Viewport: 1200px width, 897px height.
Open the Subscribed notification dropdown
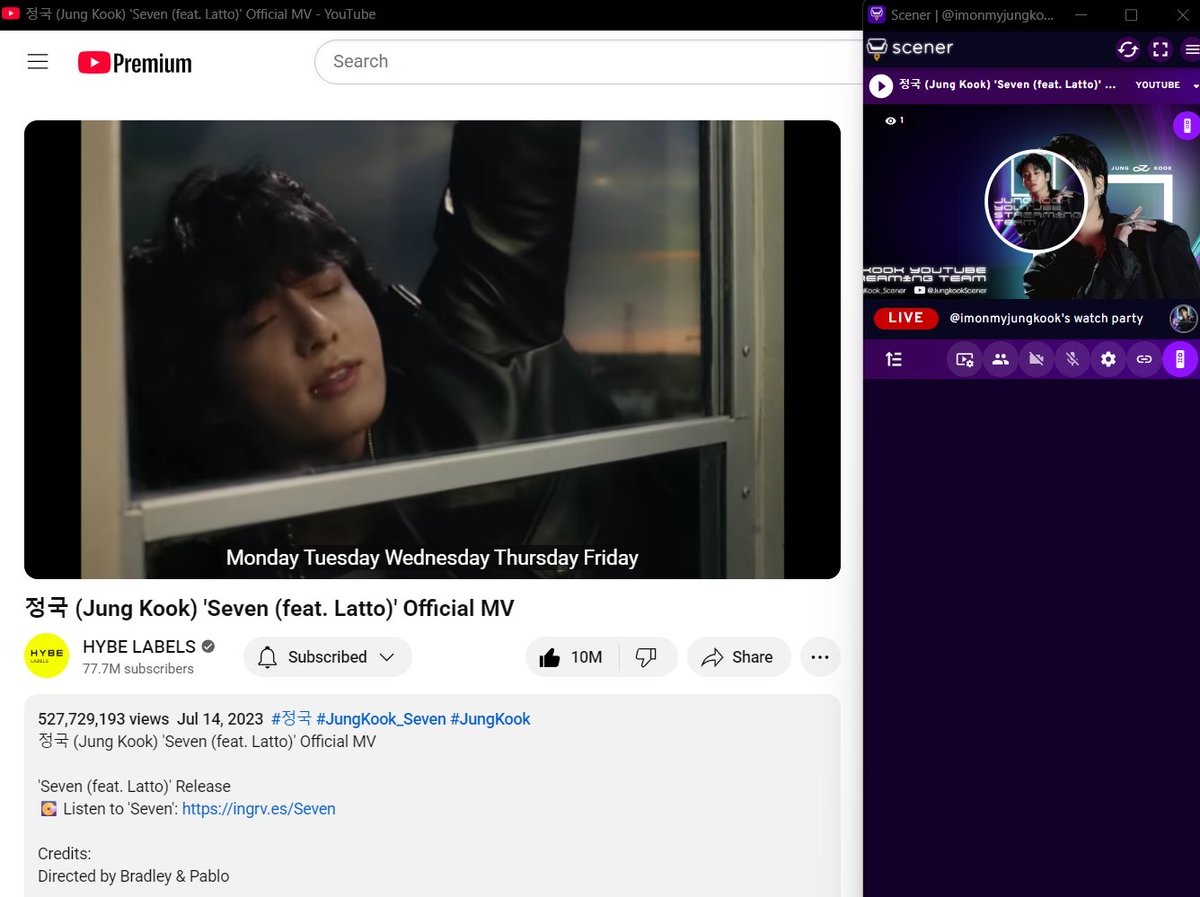click(327, 657)
